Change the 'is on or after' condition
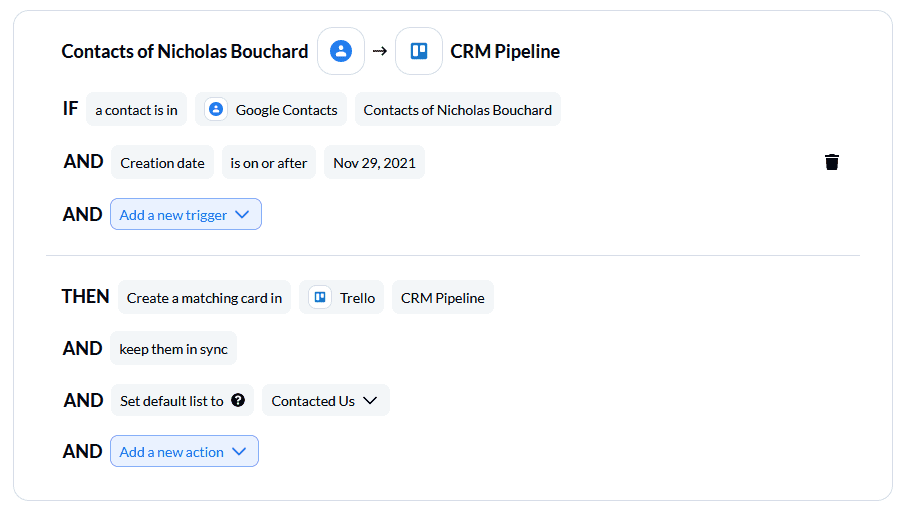This screenshot has width=905, height=511. pyautogui.click(x=268, y=162)
